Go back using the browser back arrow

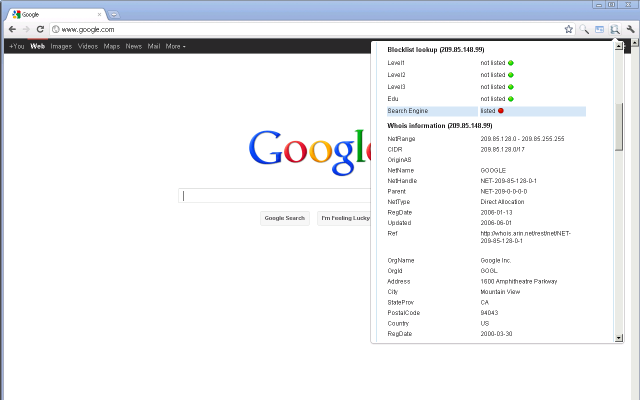pyautogui.click(x=12, y=29)
